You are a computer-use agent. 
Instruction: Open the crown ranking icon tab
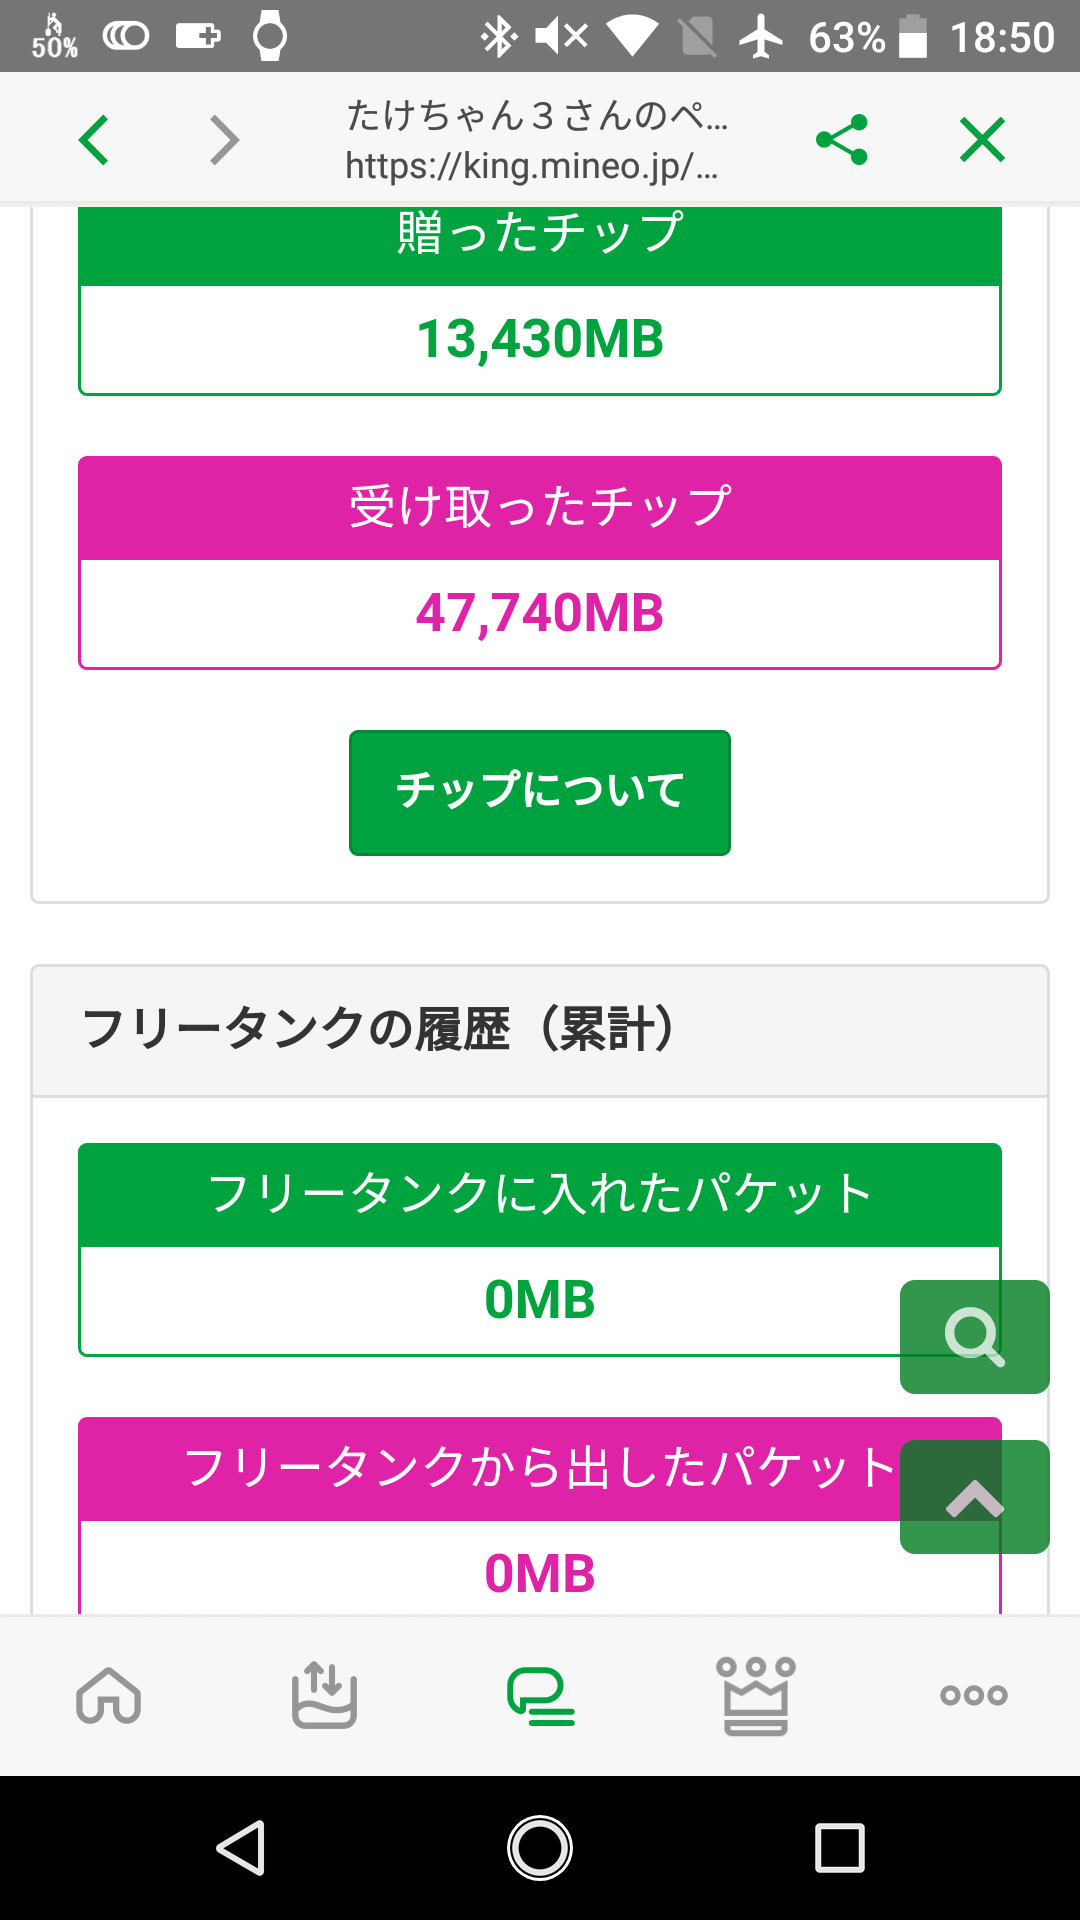click(756, 1695)
